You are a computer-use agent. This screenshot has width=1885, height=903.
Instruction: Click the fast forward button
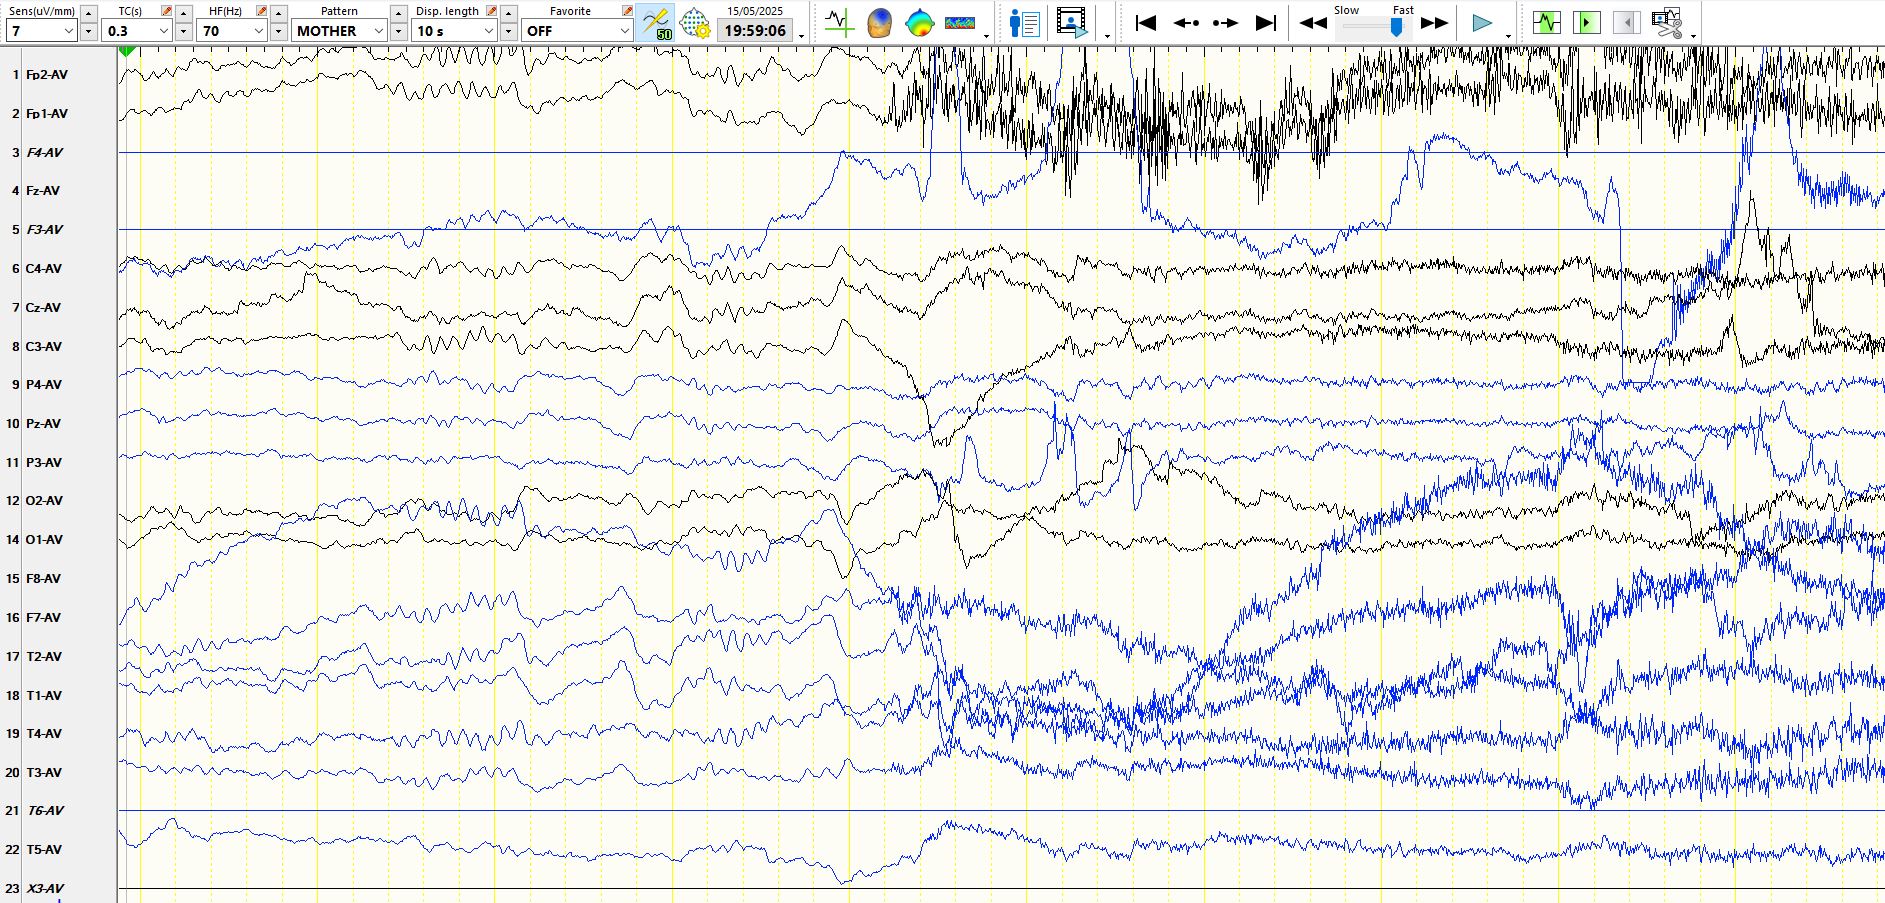coord(1434,22)
